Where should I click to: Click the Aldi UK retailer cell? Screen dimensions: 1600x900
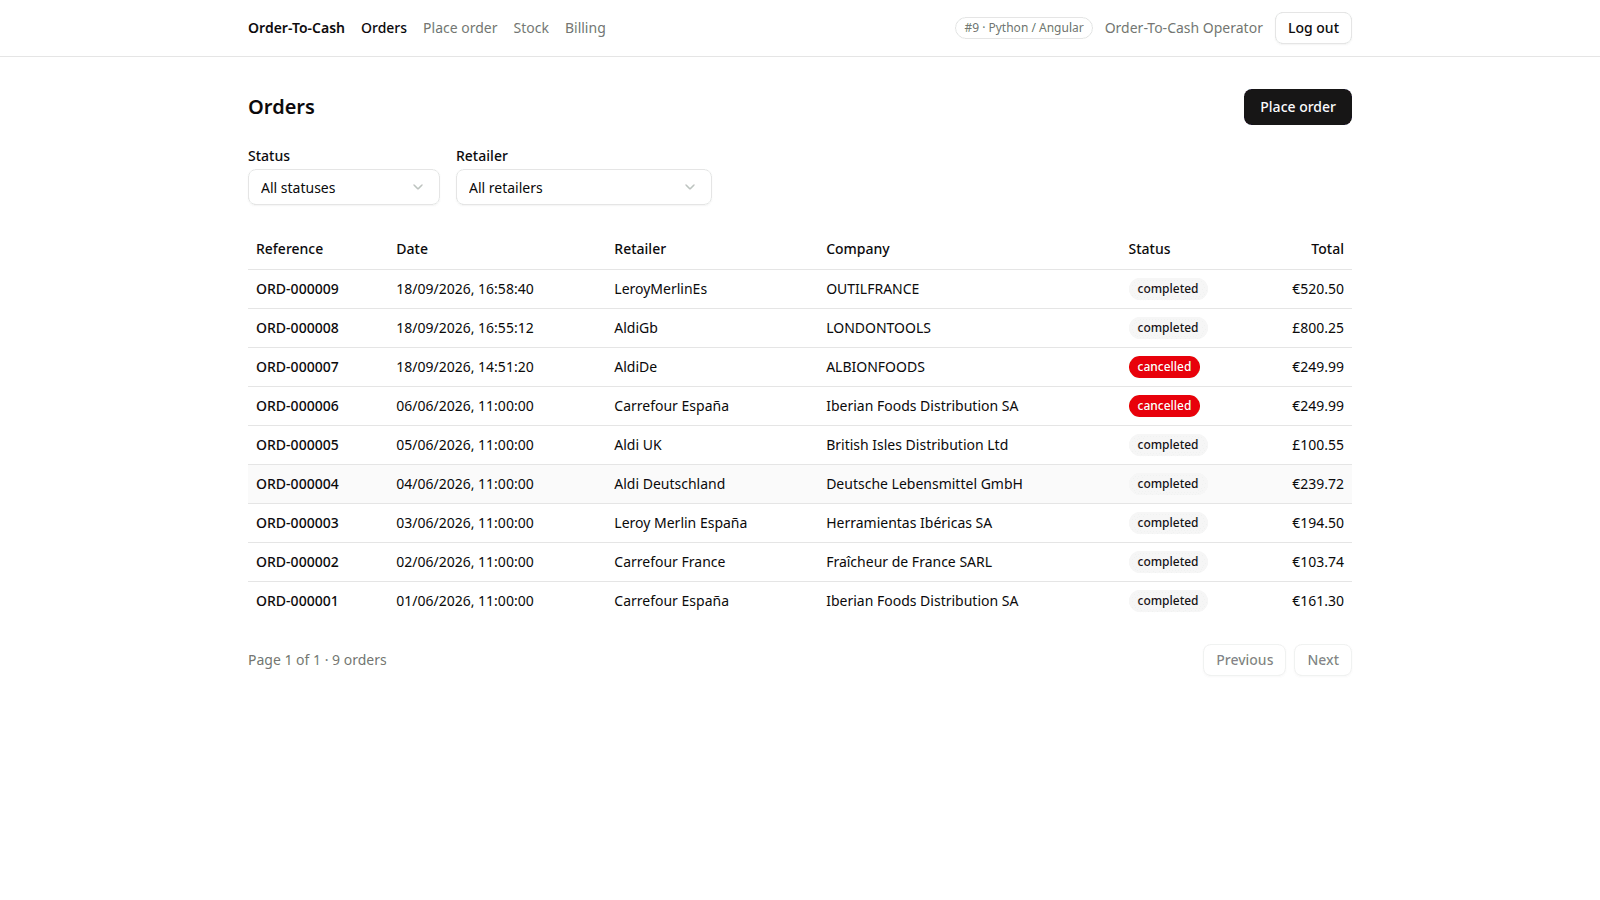click(638, 445)
